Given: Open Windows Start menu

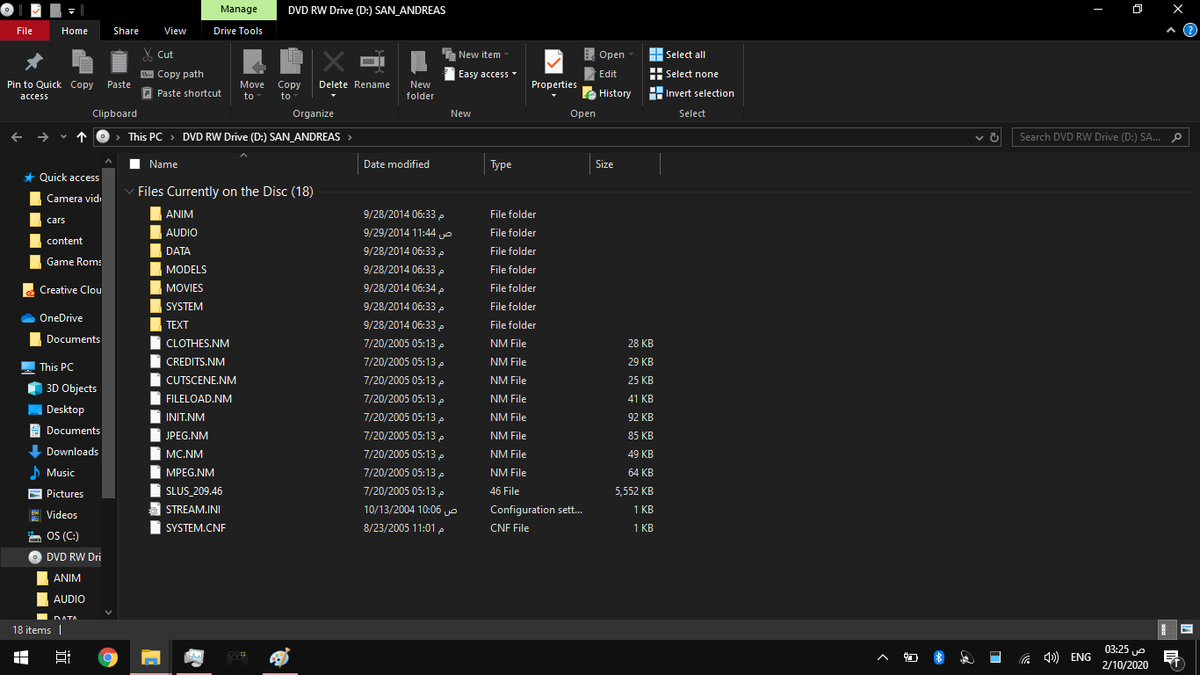Looking at the screenshot, I should (x=19, y=657).
